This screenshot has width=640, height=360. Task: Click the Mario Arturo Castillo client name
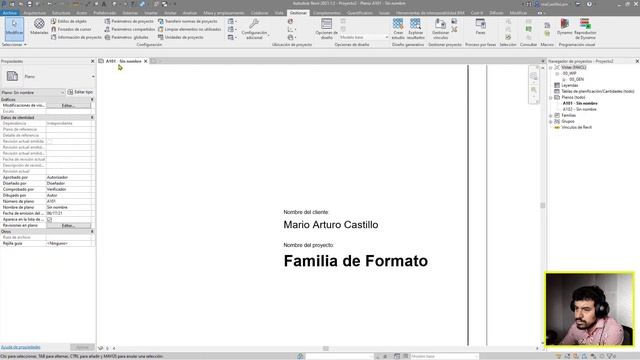[331, 225]
